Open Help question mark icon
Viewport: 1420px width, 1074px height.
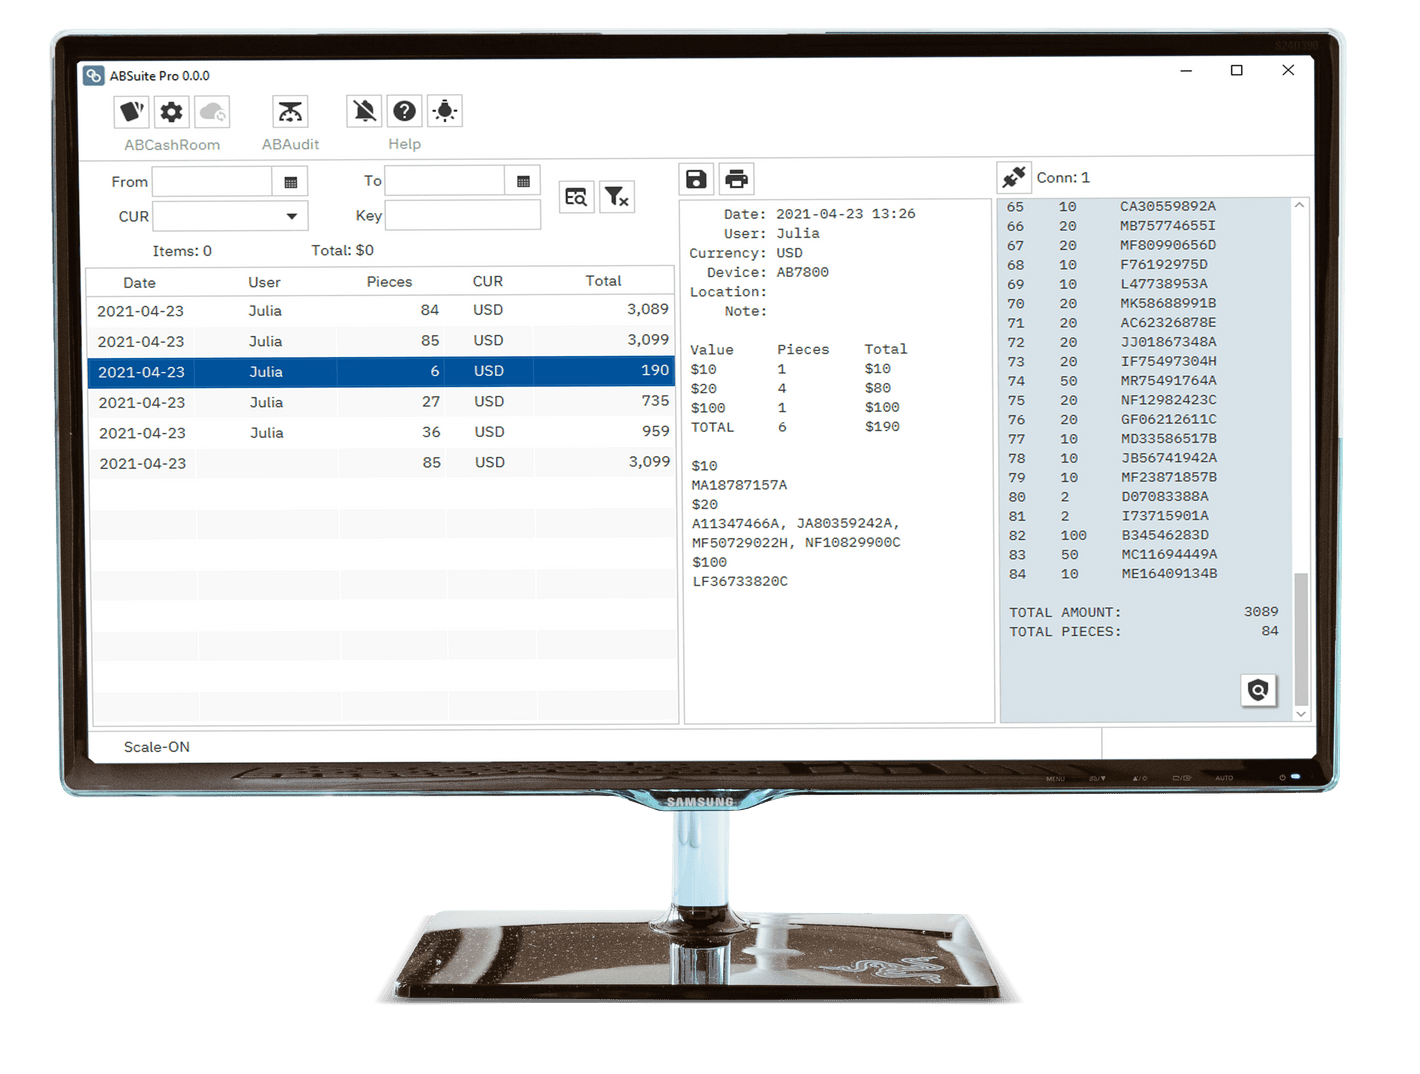coord(405,111)
